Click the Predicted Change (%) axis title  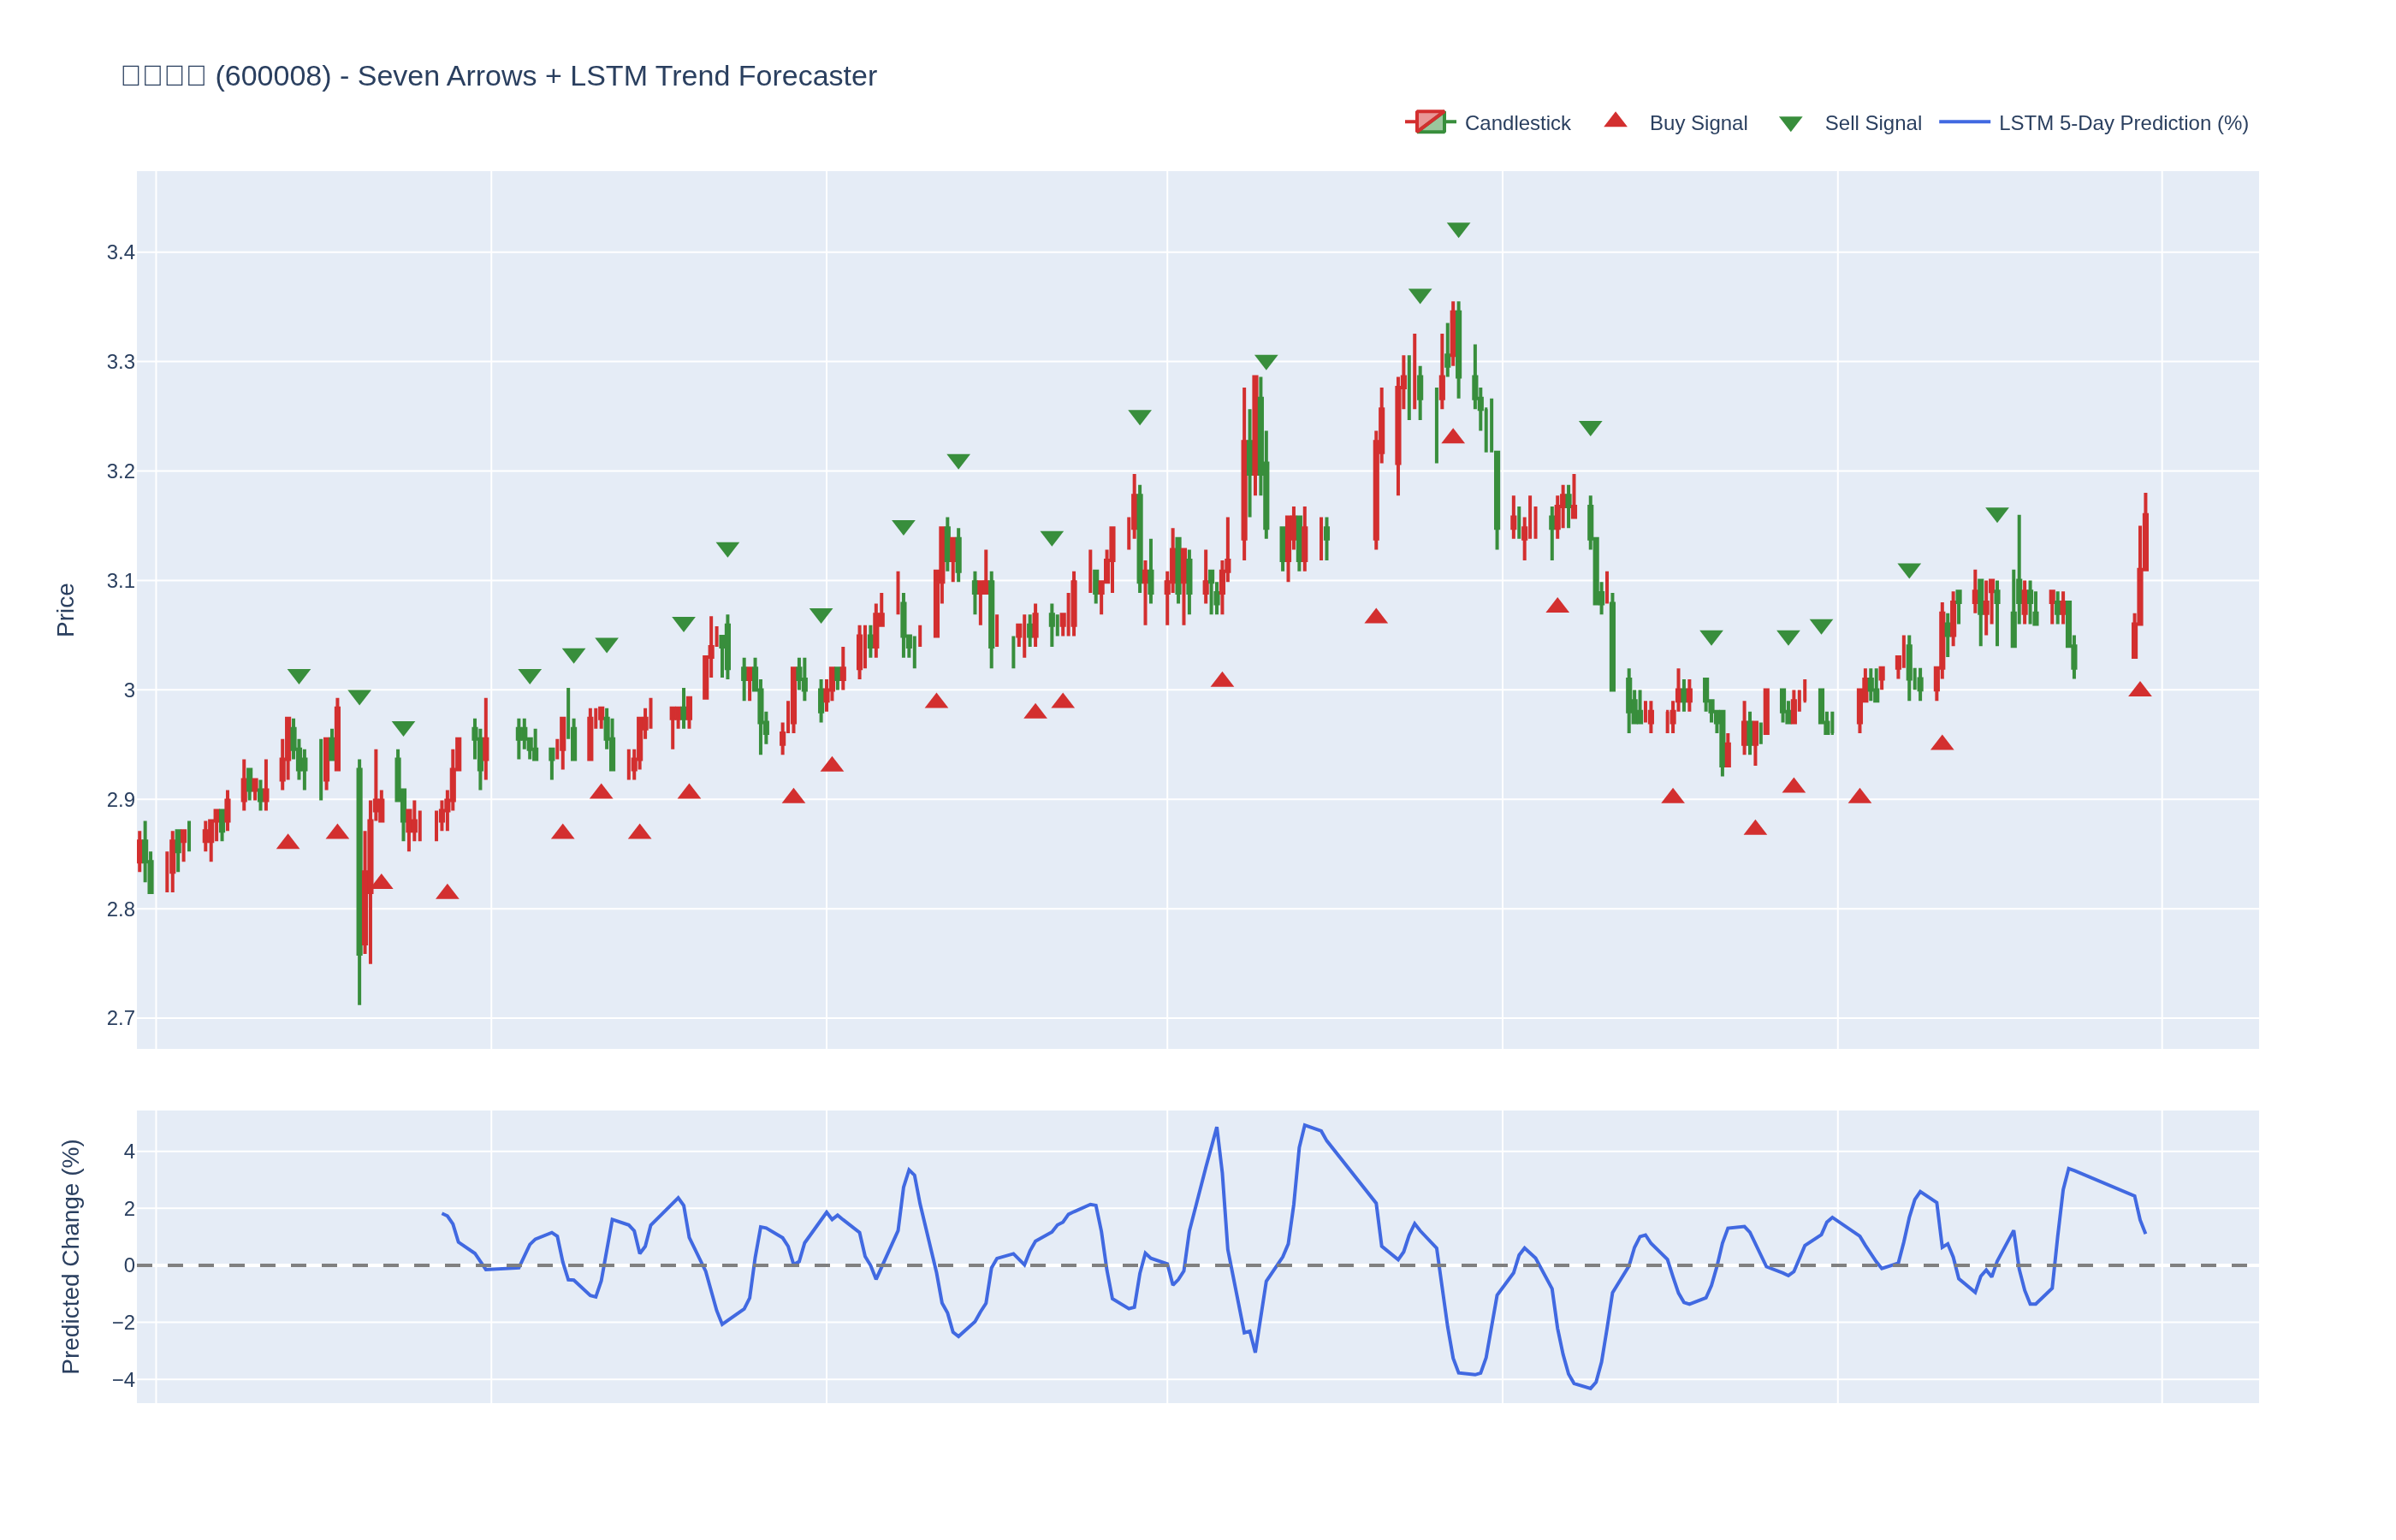[70, 1256]
